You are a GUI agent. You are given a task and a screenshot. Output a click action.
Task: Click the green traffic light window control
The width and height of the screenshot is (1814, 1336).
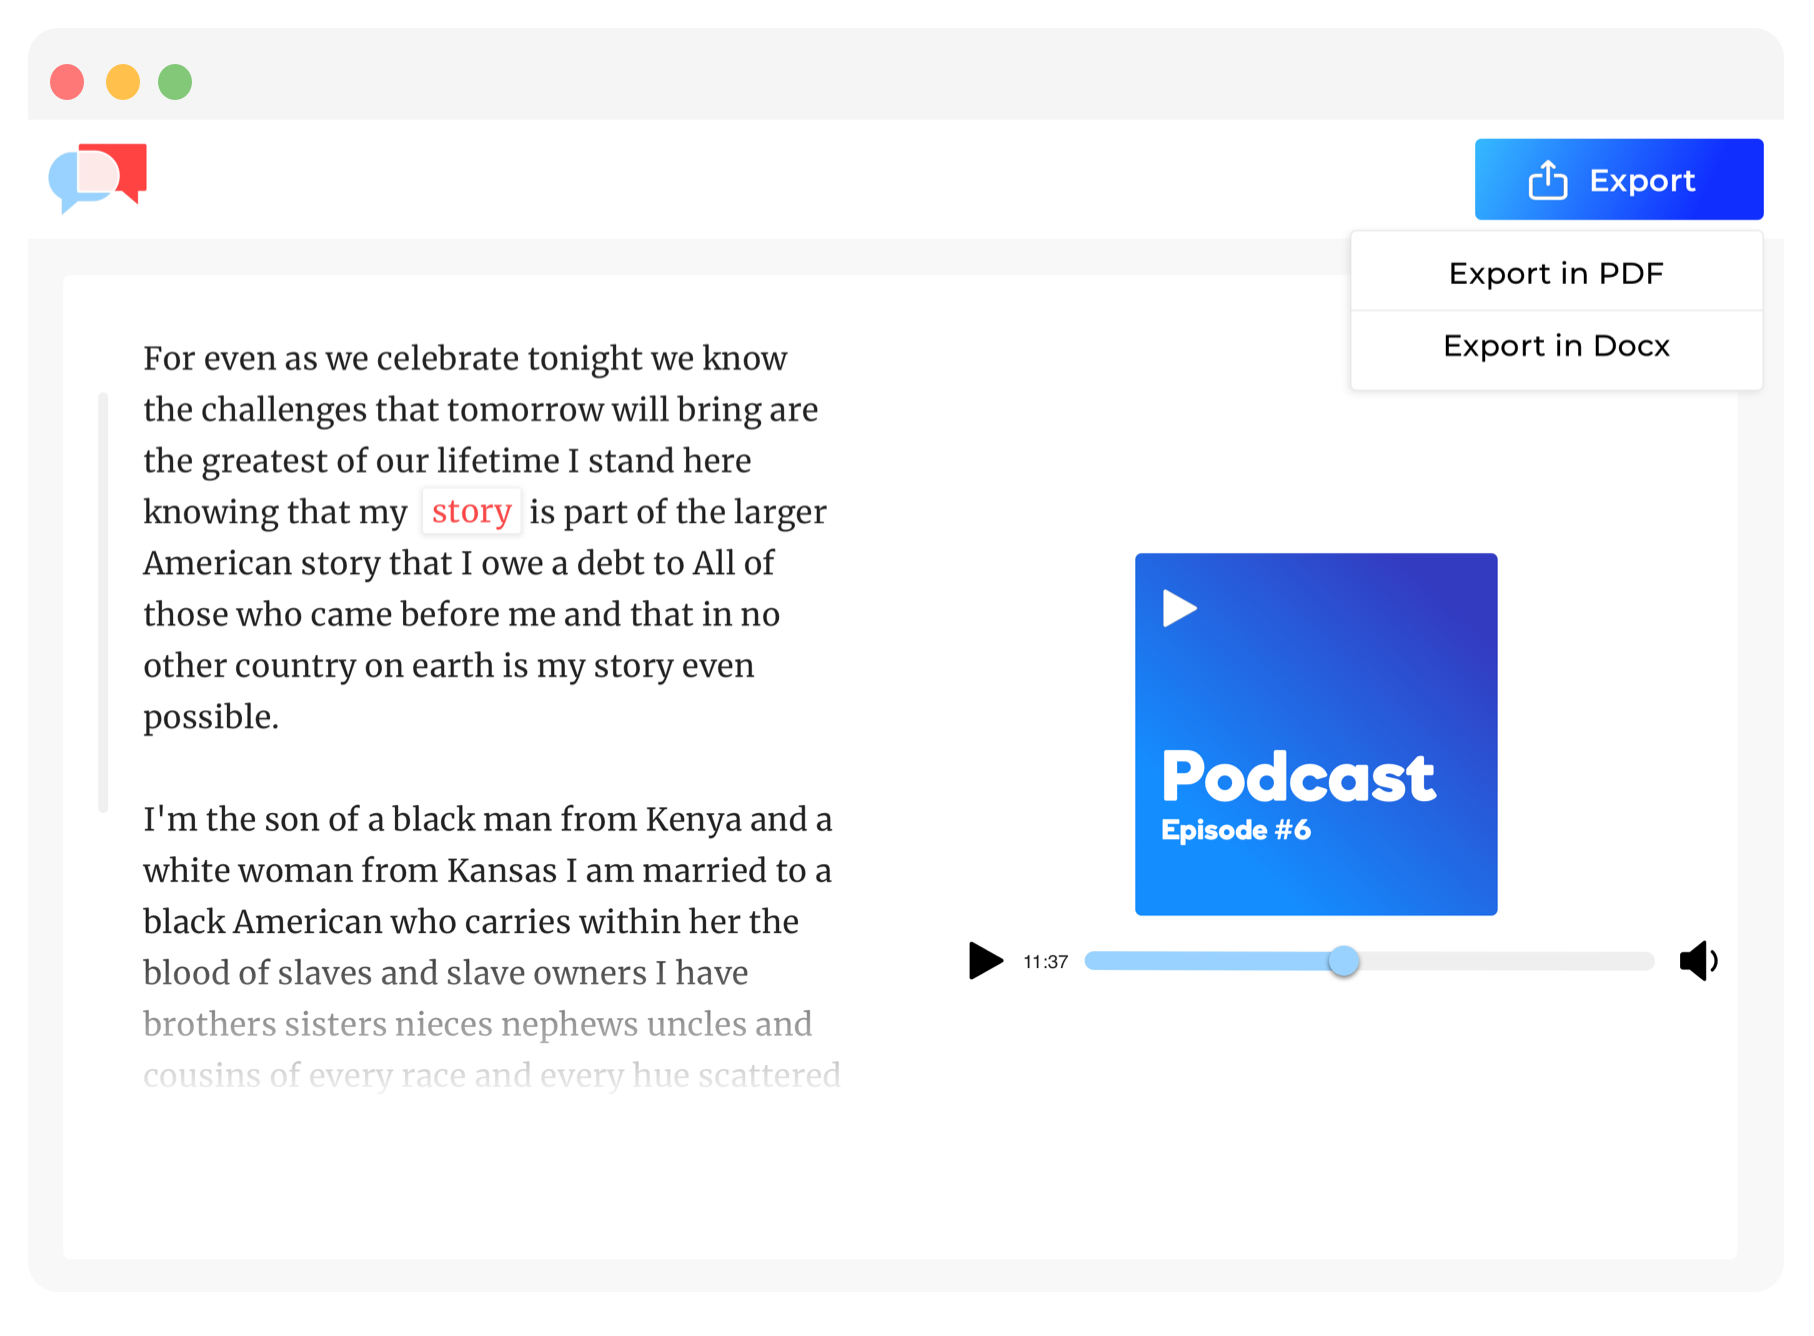[x=174, y=82]
